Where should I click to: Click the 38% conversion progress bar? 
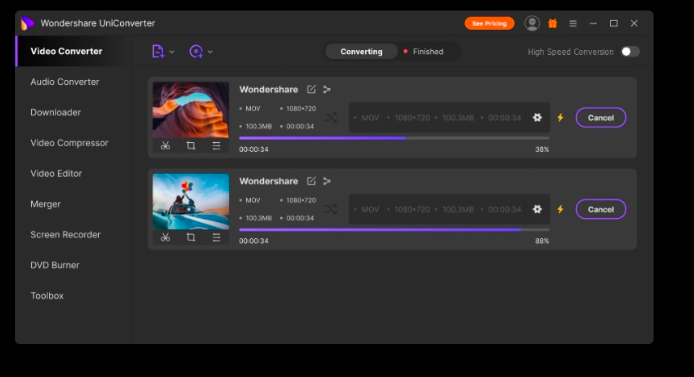394,138
